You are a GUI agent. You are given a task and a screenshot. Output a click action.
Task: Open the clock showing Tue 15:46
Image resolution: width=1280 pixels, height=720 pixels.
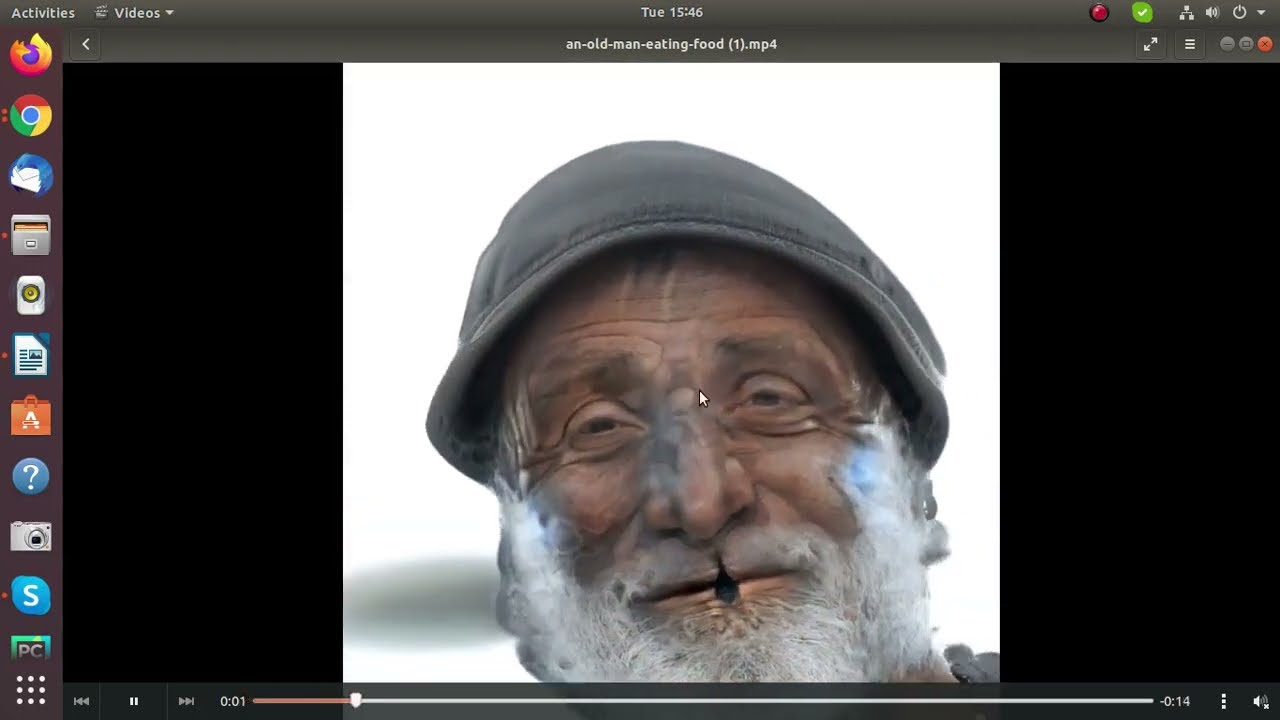coord(672,12)
